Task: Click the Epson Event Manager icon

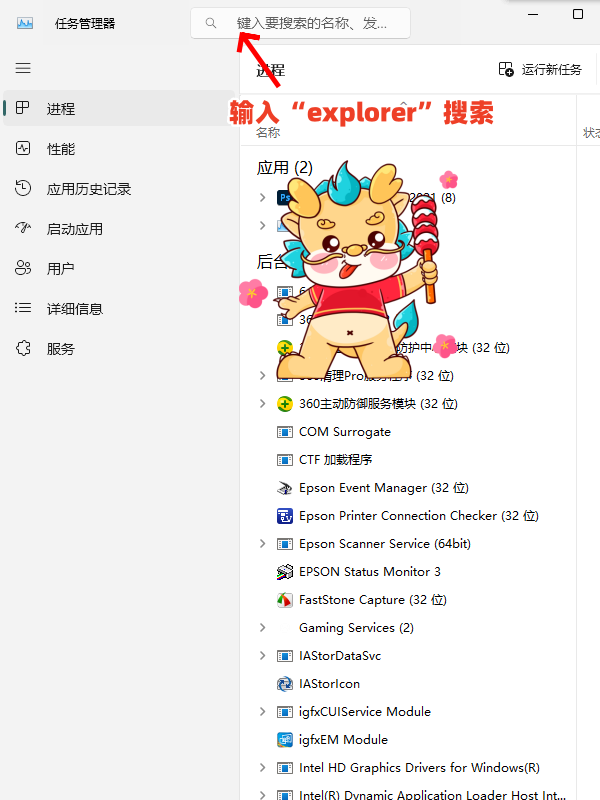Action: point(285,488)
